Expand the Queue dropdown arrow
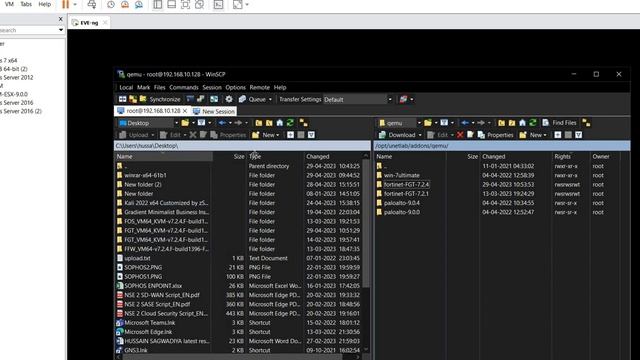The image size is (640, 360). click(270, 100)
